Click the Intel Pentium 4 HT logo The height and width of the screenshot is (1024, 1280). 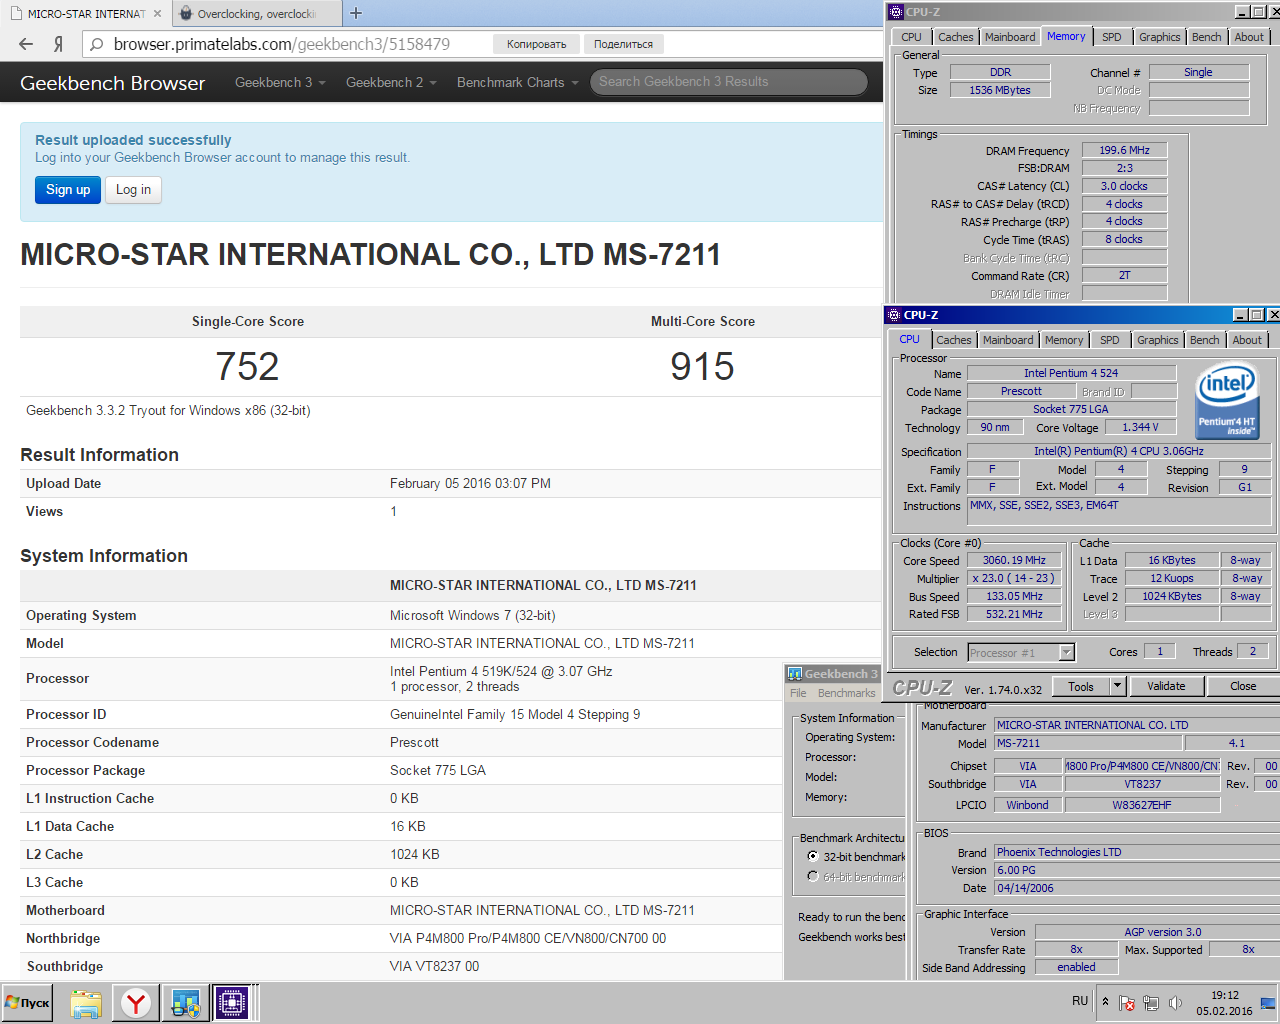1227,399
